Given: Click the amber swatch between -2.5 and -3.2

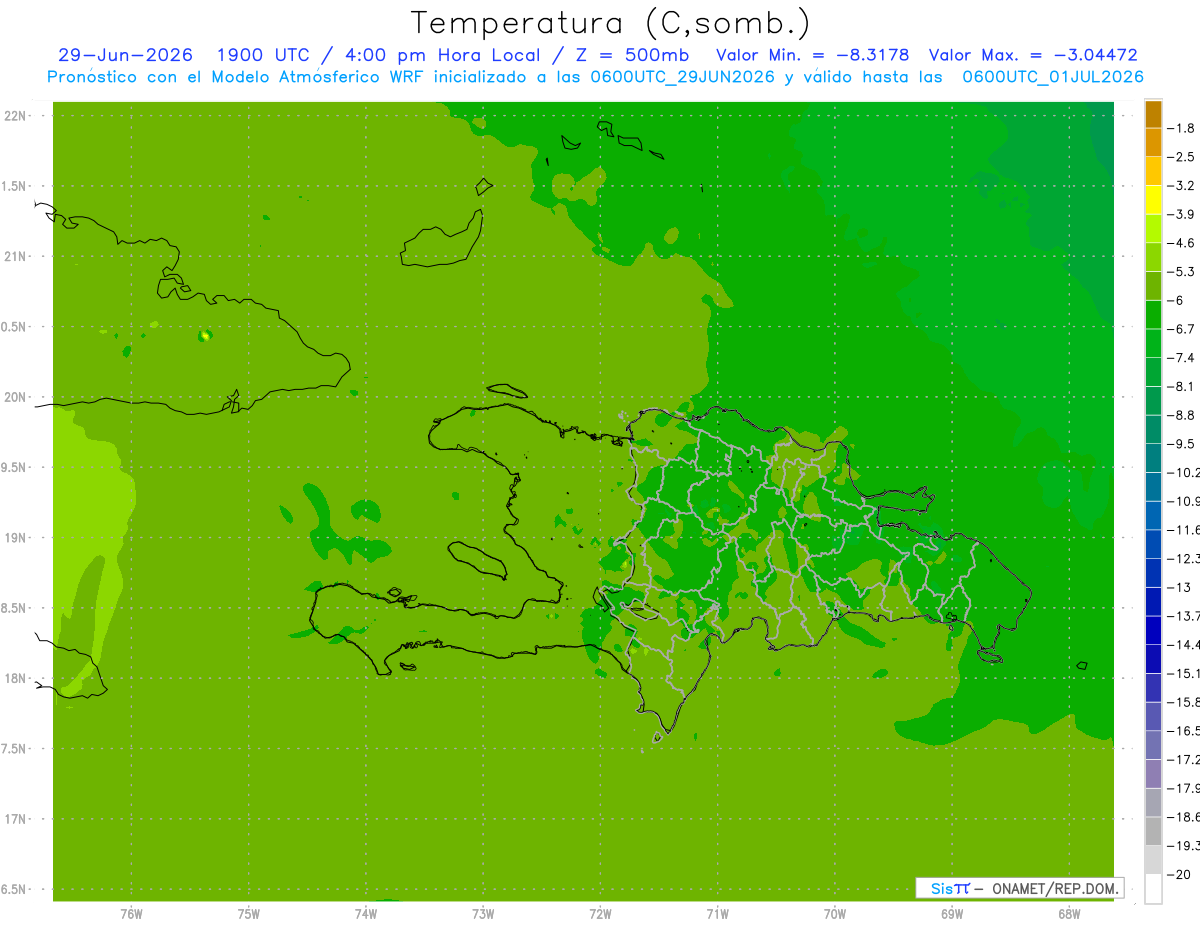Looking at the screenshot, I should pos(1153,171).
